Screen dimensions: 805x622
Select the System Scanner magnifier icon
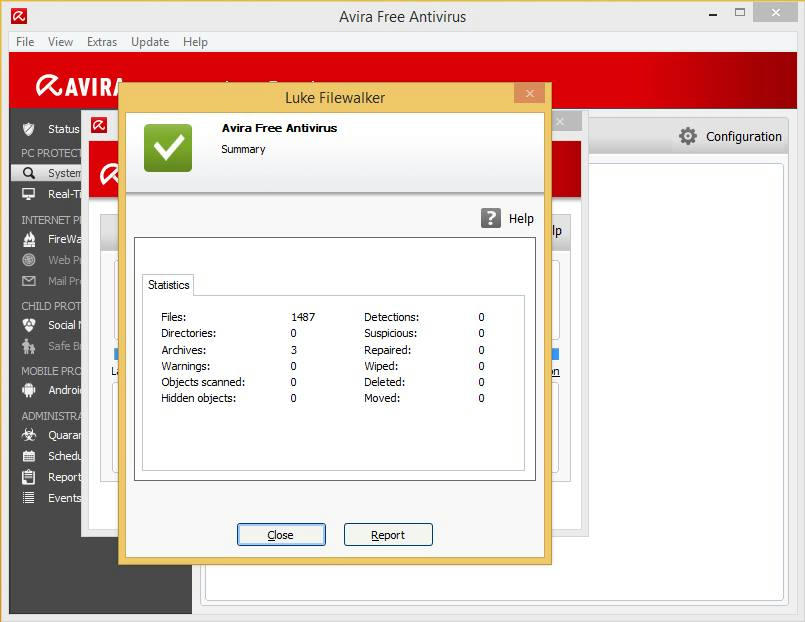pyautogui.click(x=29, y=173)
